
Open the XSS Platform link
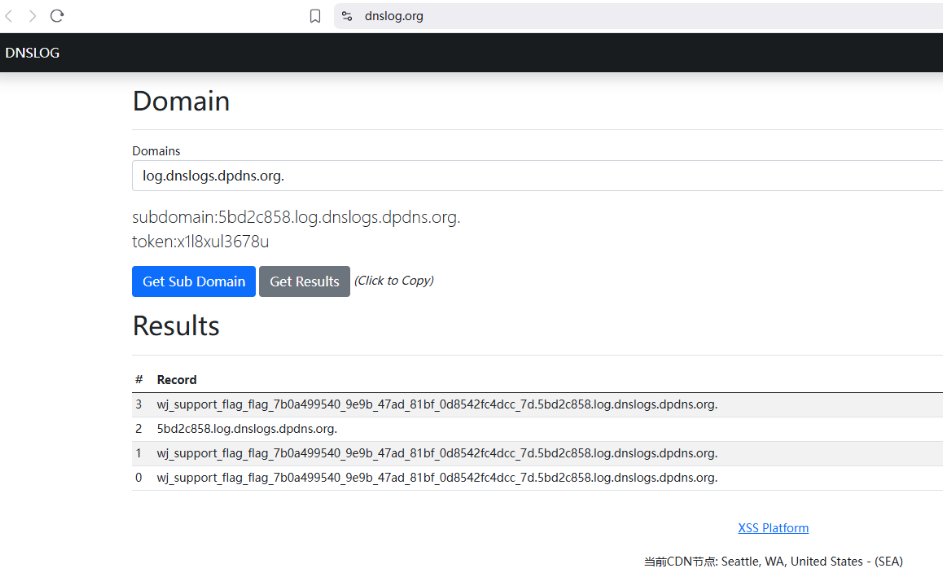tap(773, 527)
